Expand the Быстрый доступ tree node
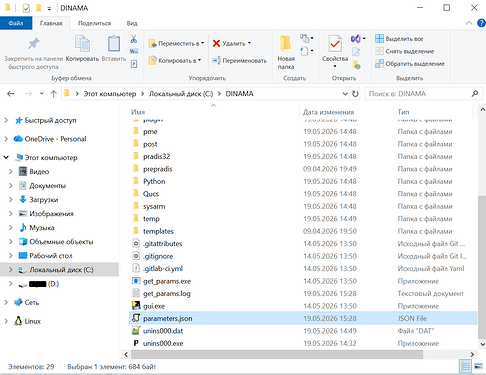486x375 pixels. click(x=6, y=120)
